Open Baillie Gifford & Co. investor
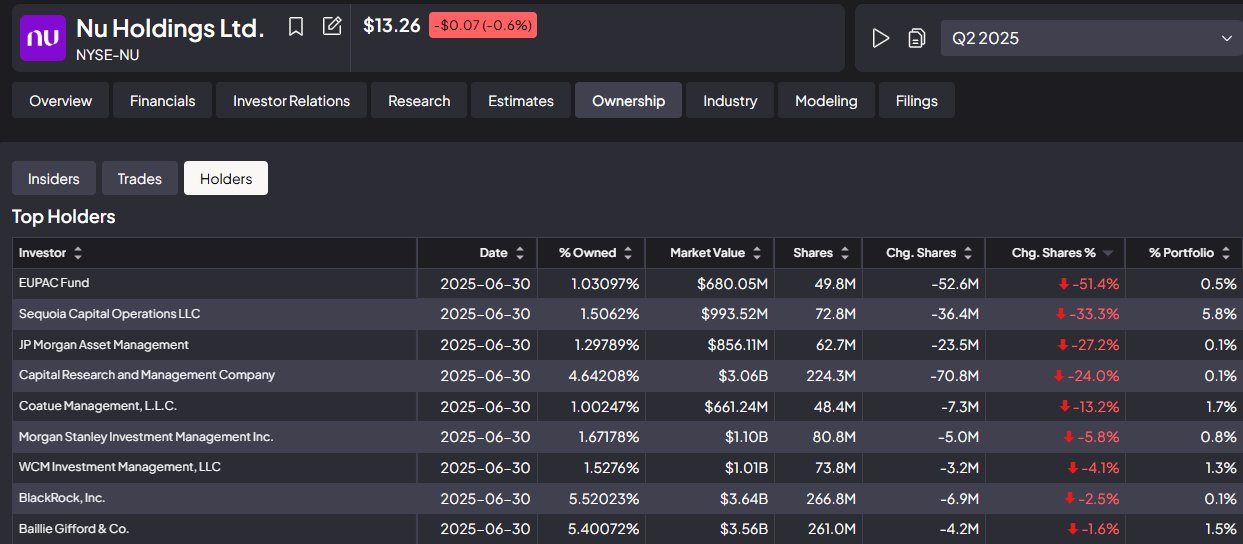 74,529
